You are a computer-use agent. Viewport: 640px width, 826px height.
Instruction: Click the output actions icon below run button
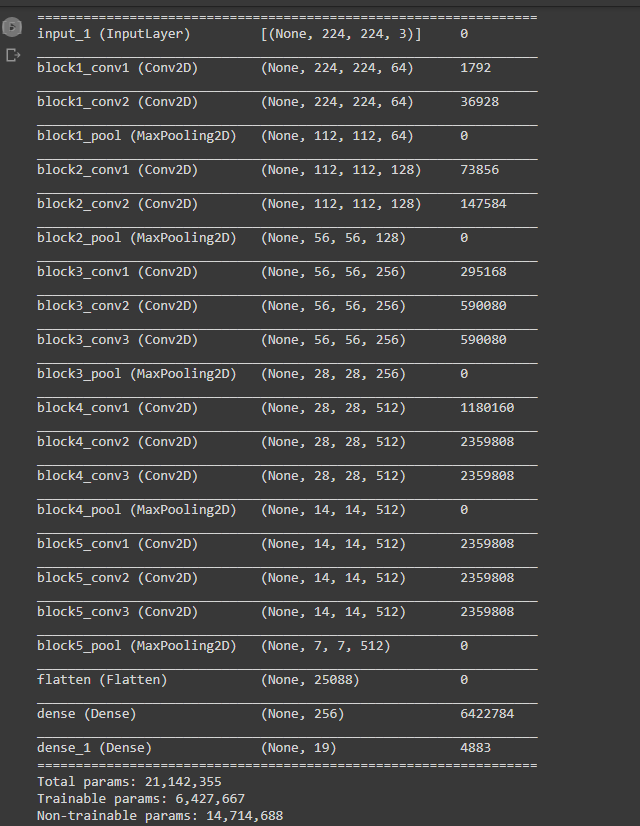14,56
